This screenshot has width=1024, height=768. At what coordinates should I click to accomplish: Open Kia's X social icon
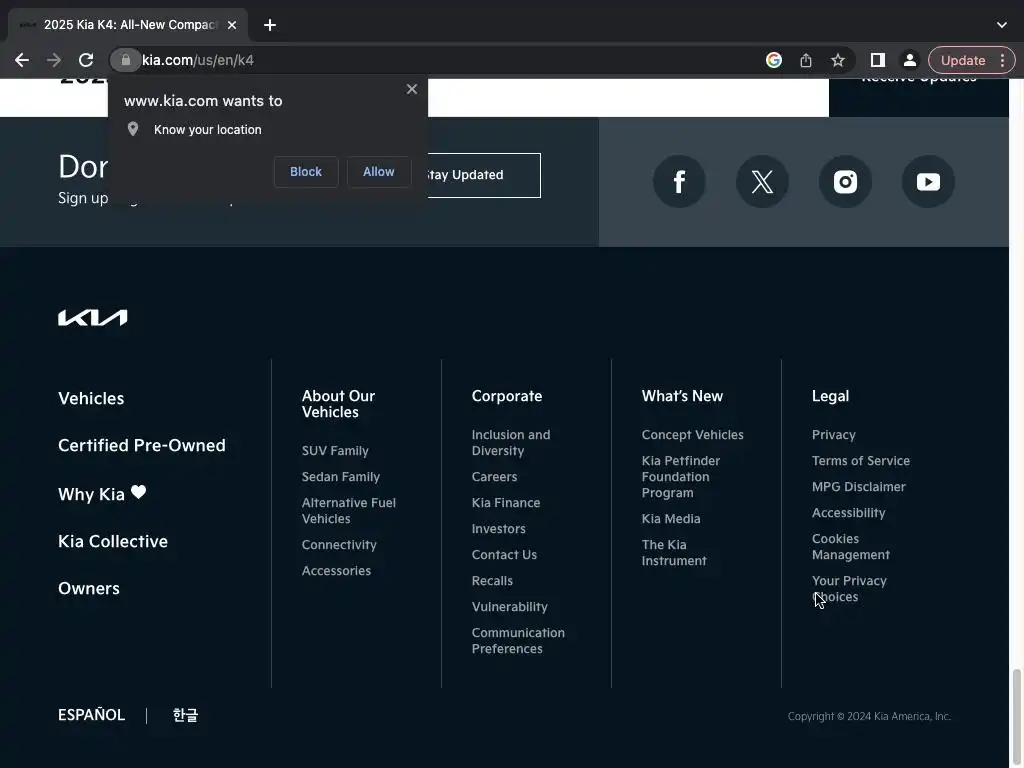click(x=762, y=182)
